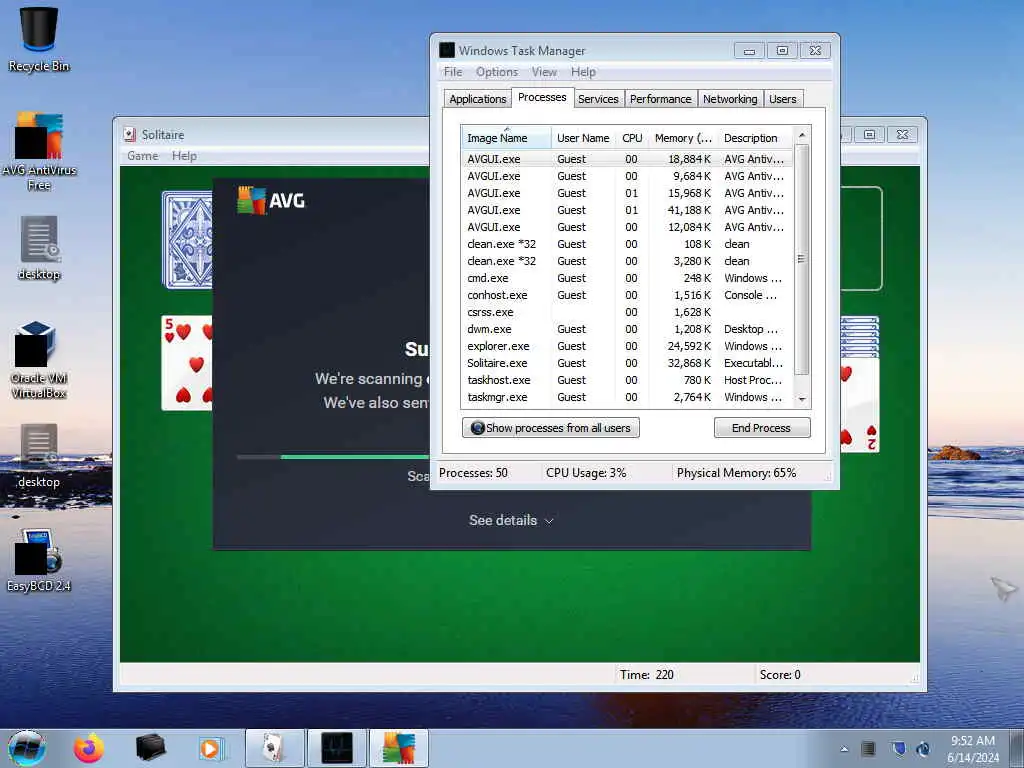1024x768 pixels.
Task: Select the taskhost.exe process row
Action: point(626,380)
